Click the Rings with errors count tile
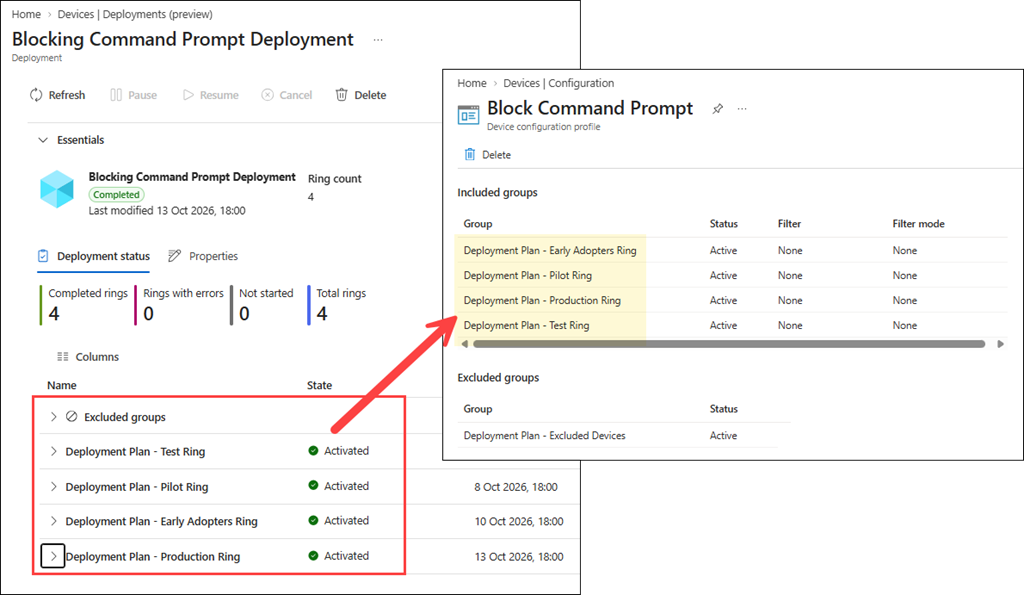Screen dimensions: 1024x595 [x=180, y=304]
